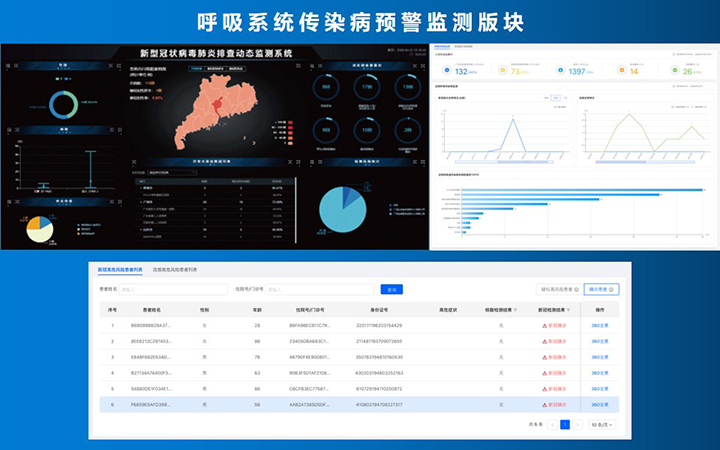Go to the next page with the right arrow

[578, 425]
